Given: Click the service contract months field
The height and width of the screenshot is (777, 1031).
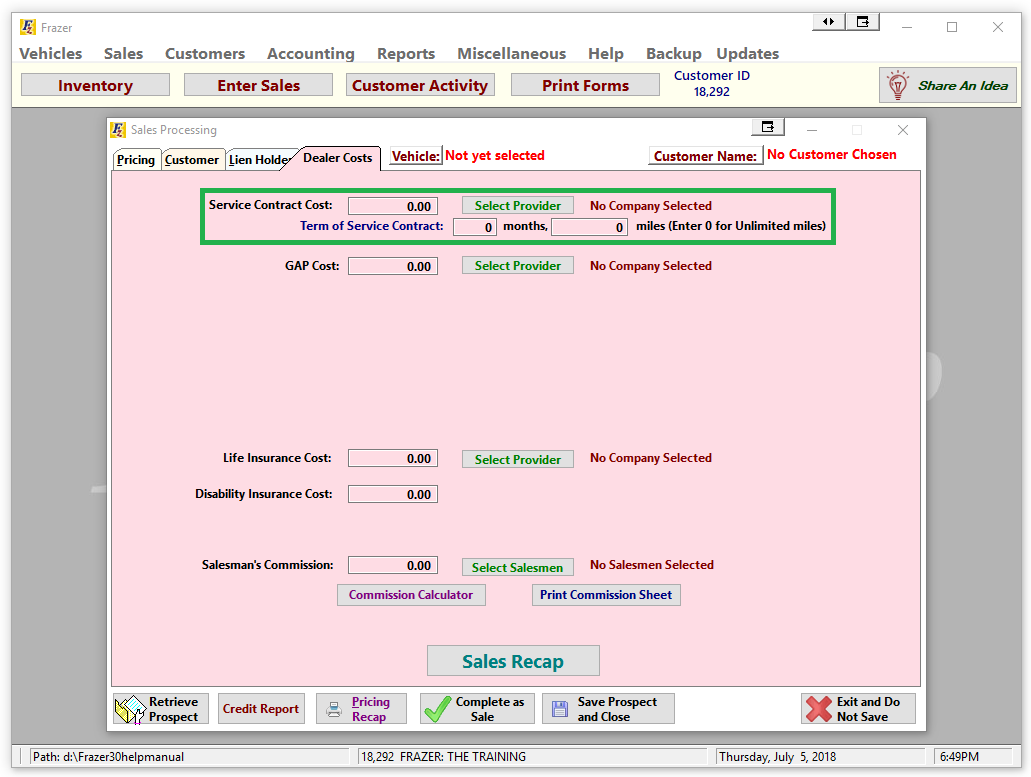Looking at the screenshot, I should (474, 227).
